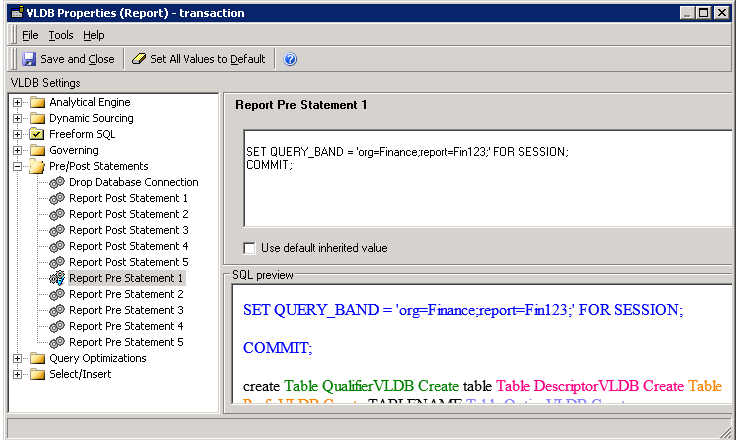Click gear icon beside Report Post Statement 4
This screenshot has height=440, width=740.
point(57,246)
